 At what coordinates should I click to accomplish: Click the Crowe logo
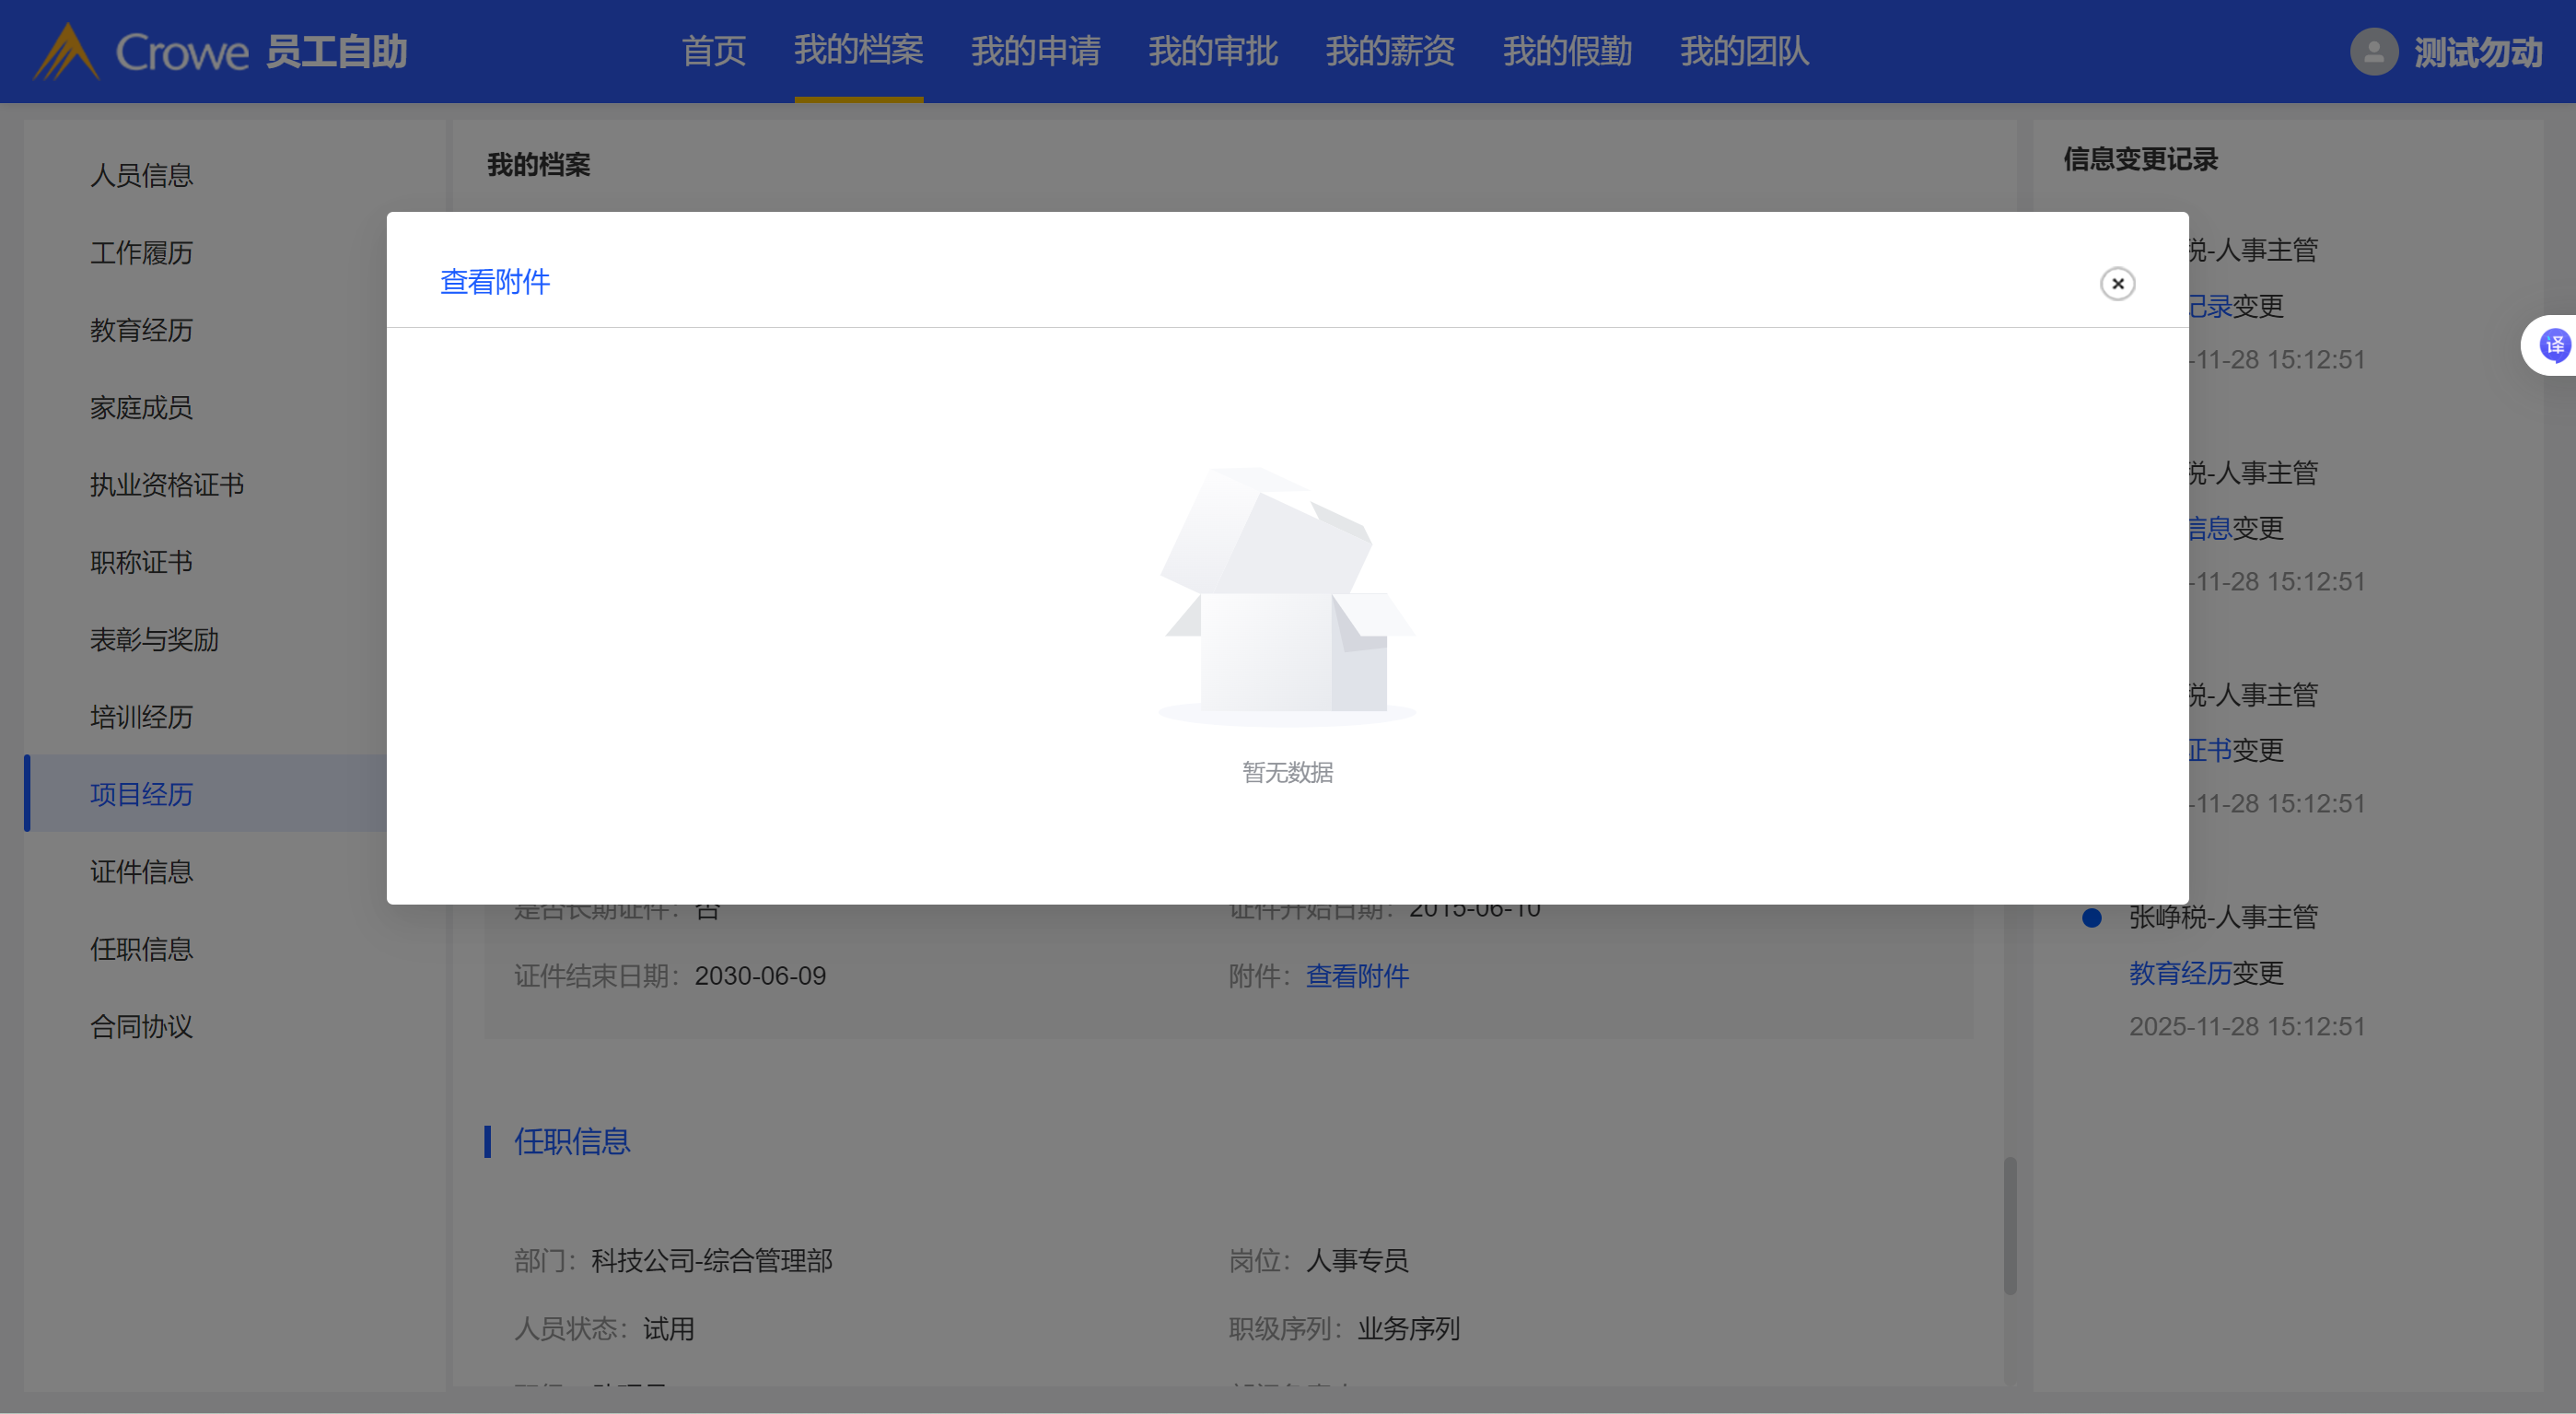(141, 52)
